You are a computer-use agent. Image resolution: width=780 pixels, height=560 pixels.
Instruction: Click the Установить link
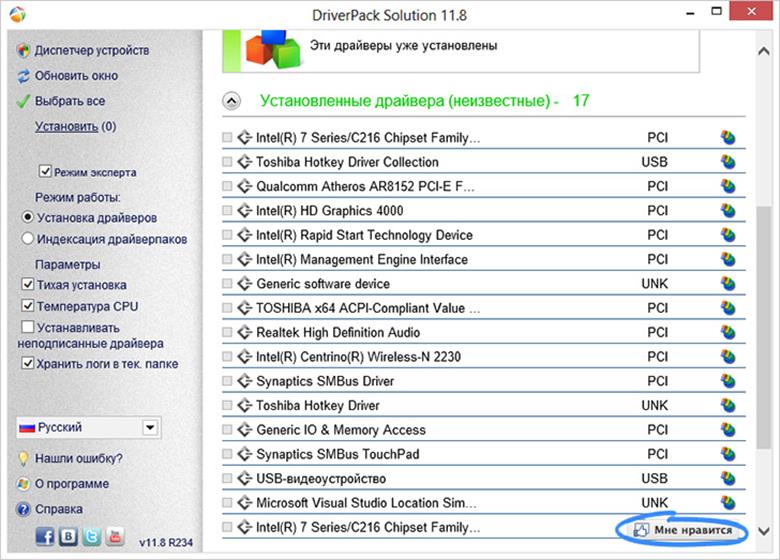pos(66,127)
